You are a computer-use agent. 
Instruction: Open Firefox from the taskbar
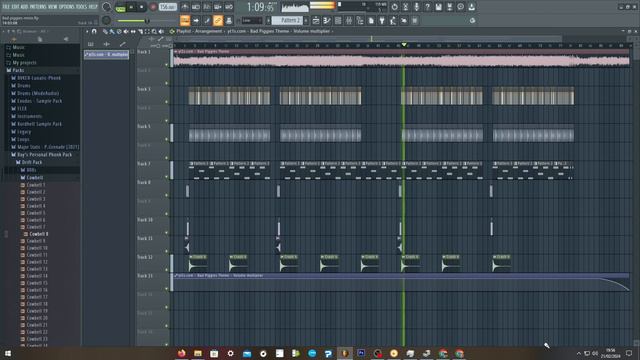tap(182, 353)
